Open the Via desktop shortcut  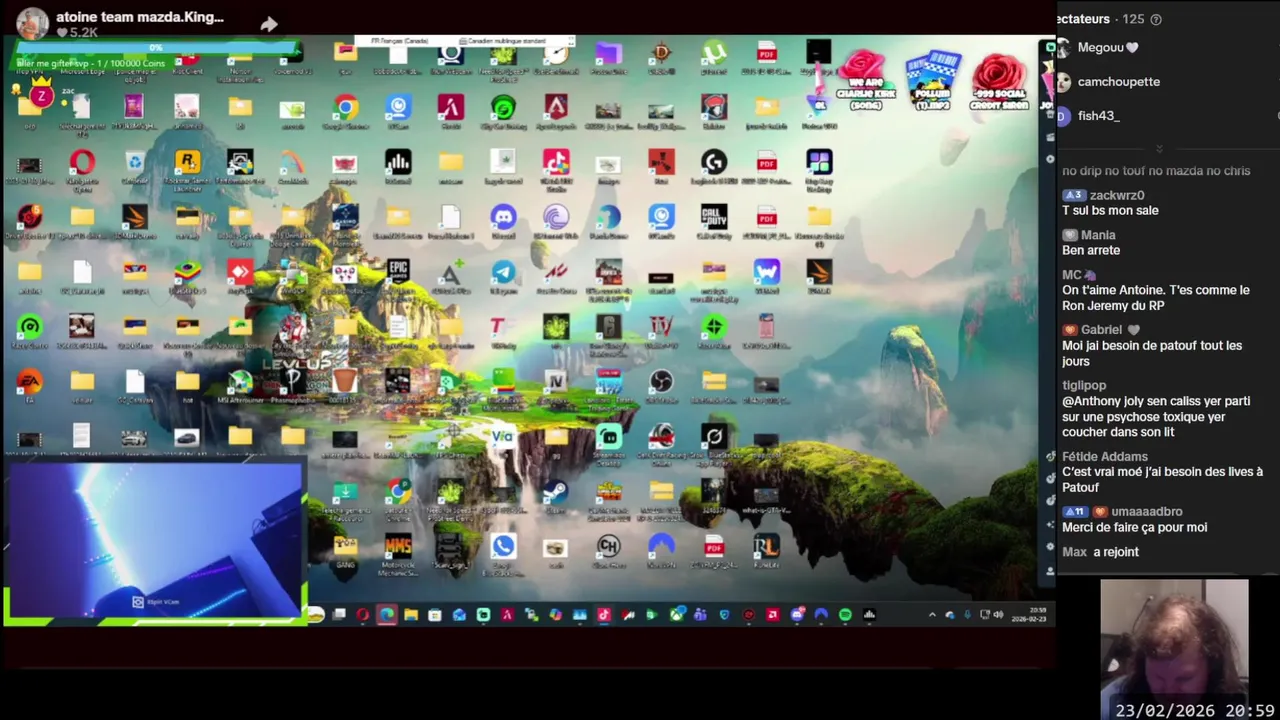[x=503, y=437]
